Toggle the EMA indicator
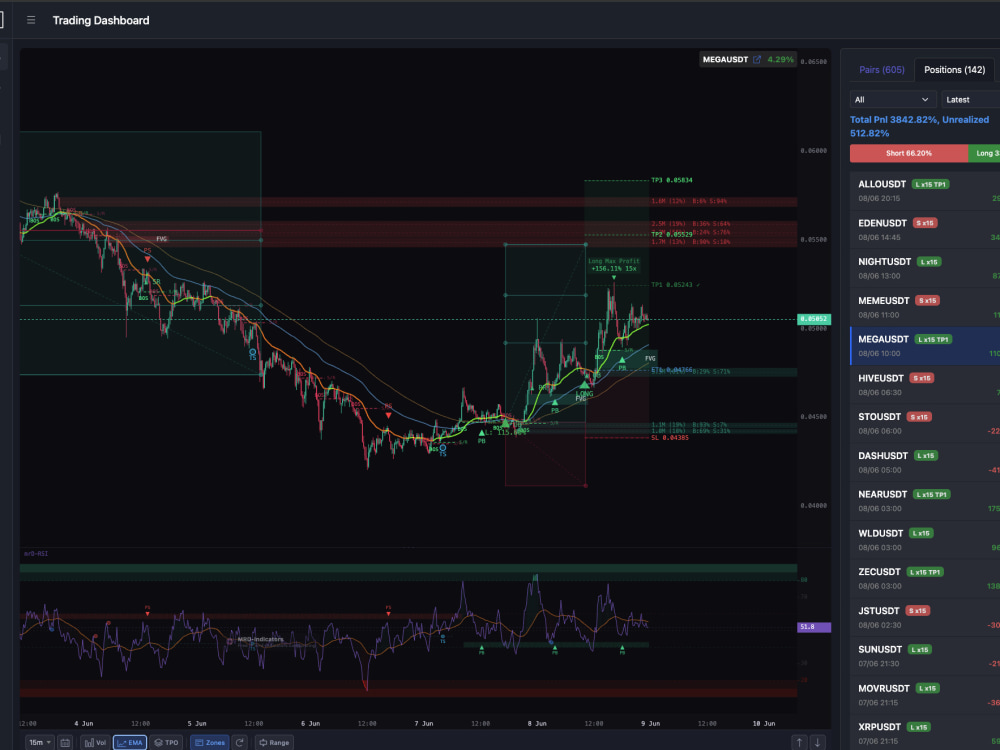Screen dimensions: 1000x750 tap(130, 742)
